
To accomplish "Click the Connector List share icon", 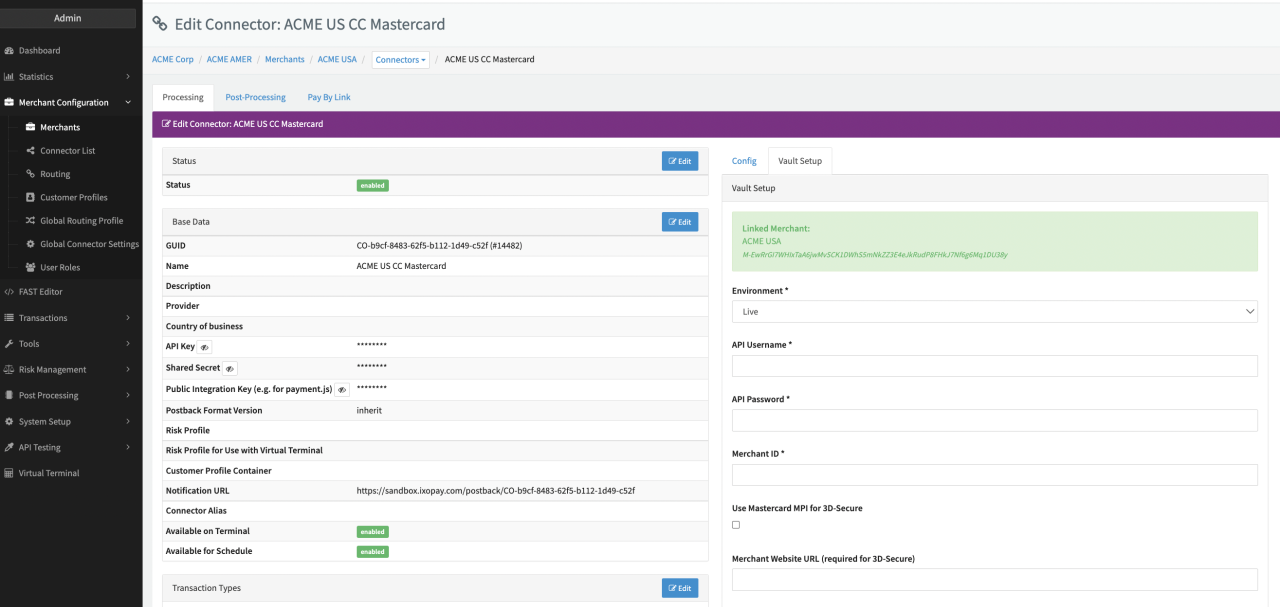I will pos(30,151).
